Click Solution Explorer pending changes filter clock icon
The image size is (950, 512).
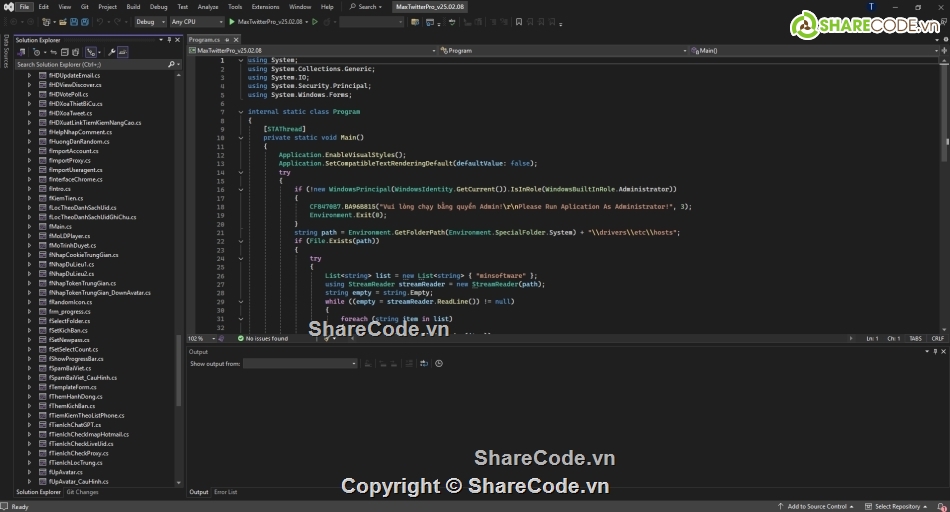point(37,52)
